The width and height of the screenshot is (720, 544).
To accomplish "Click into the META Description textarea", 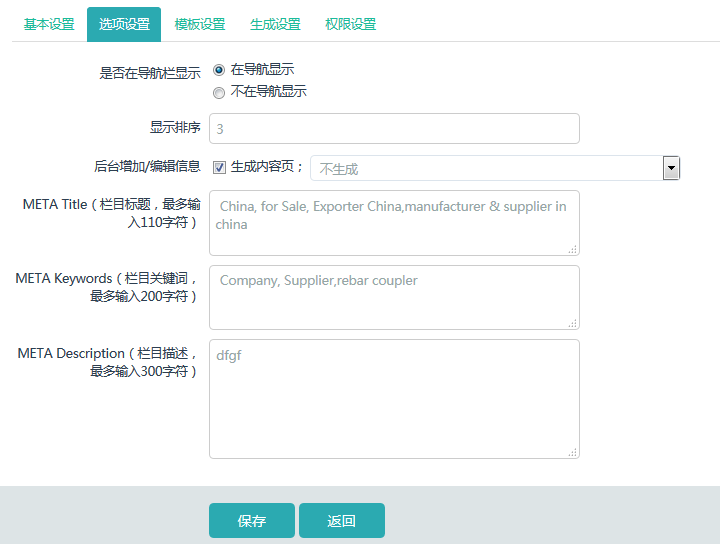I will tap(394, 399).
